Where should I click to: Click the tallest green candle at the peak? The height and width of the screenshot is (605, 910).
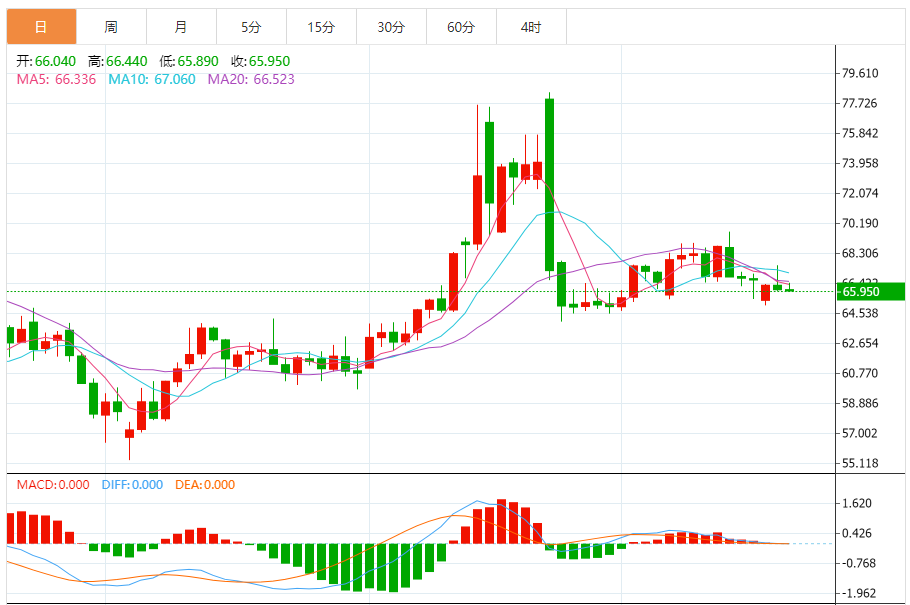point(550,185)
